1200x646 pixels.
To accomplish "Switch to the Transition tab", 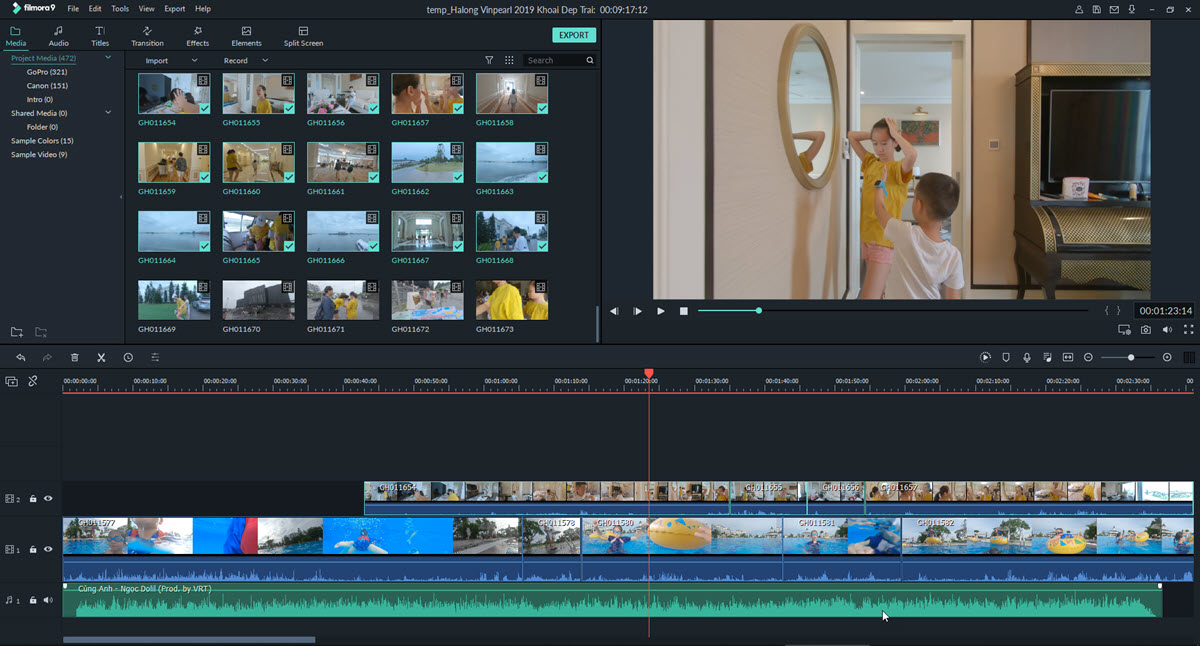I will [x=147, y=36].
